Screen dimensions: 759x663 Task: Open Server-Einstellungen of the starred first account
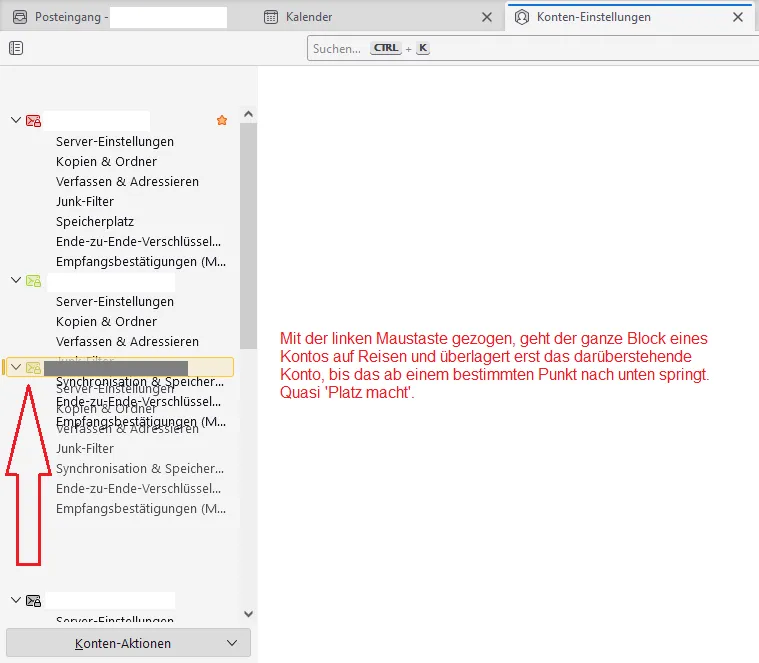click(115, 141)
